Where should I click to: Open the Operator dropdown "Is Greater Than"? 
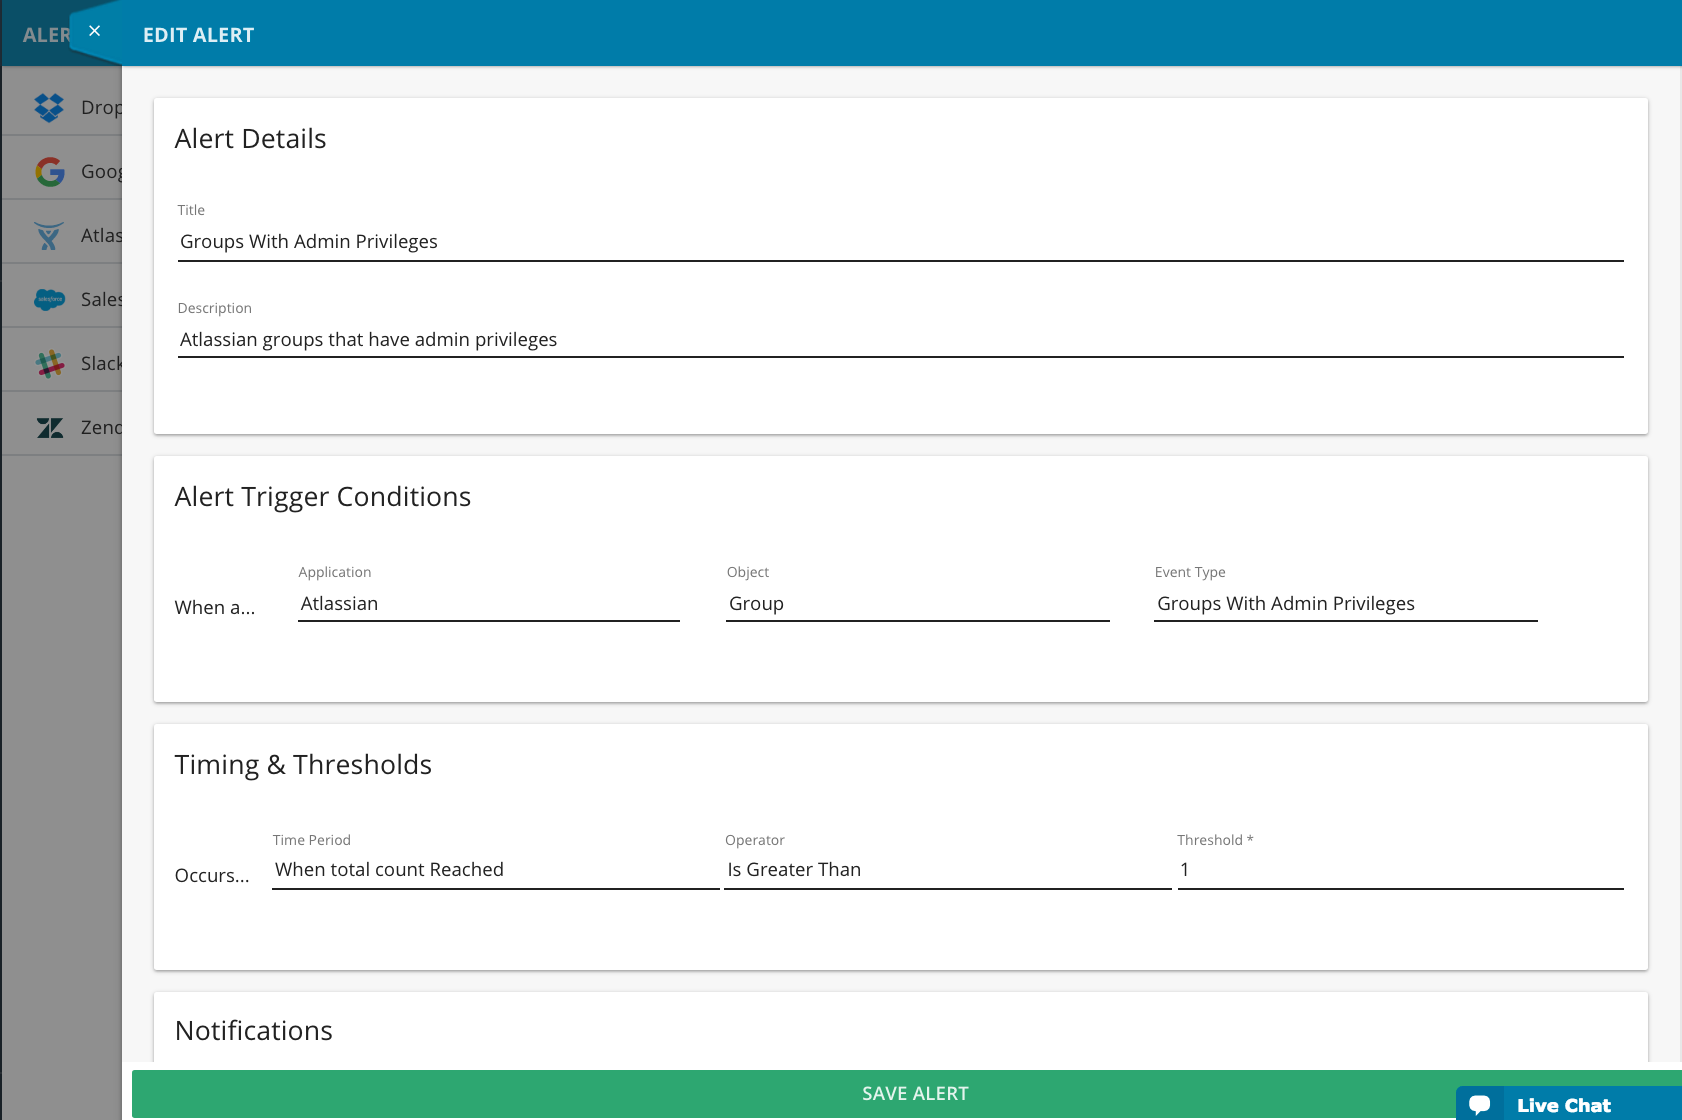click(948, 870)
